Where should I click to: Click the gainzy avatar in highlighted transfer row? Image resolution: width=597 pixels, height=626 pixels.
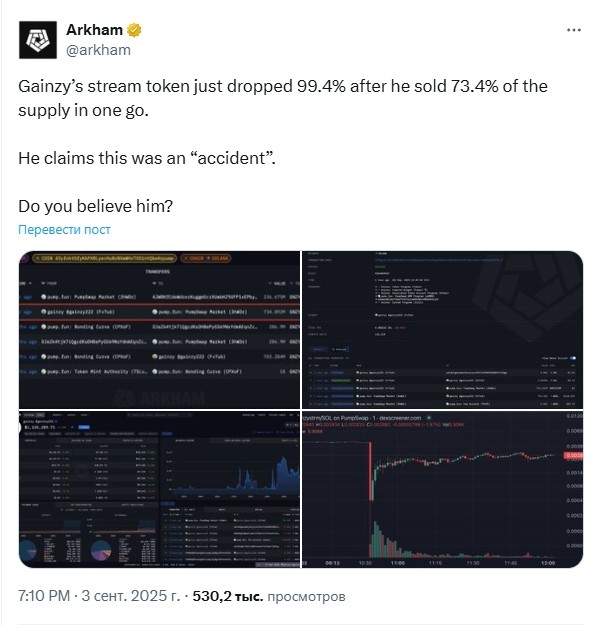coord(44,312)
